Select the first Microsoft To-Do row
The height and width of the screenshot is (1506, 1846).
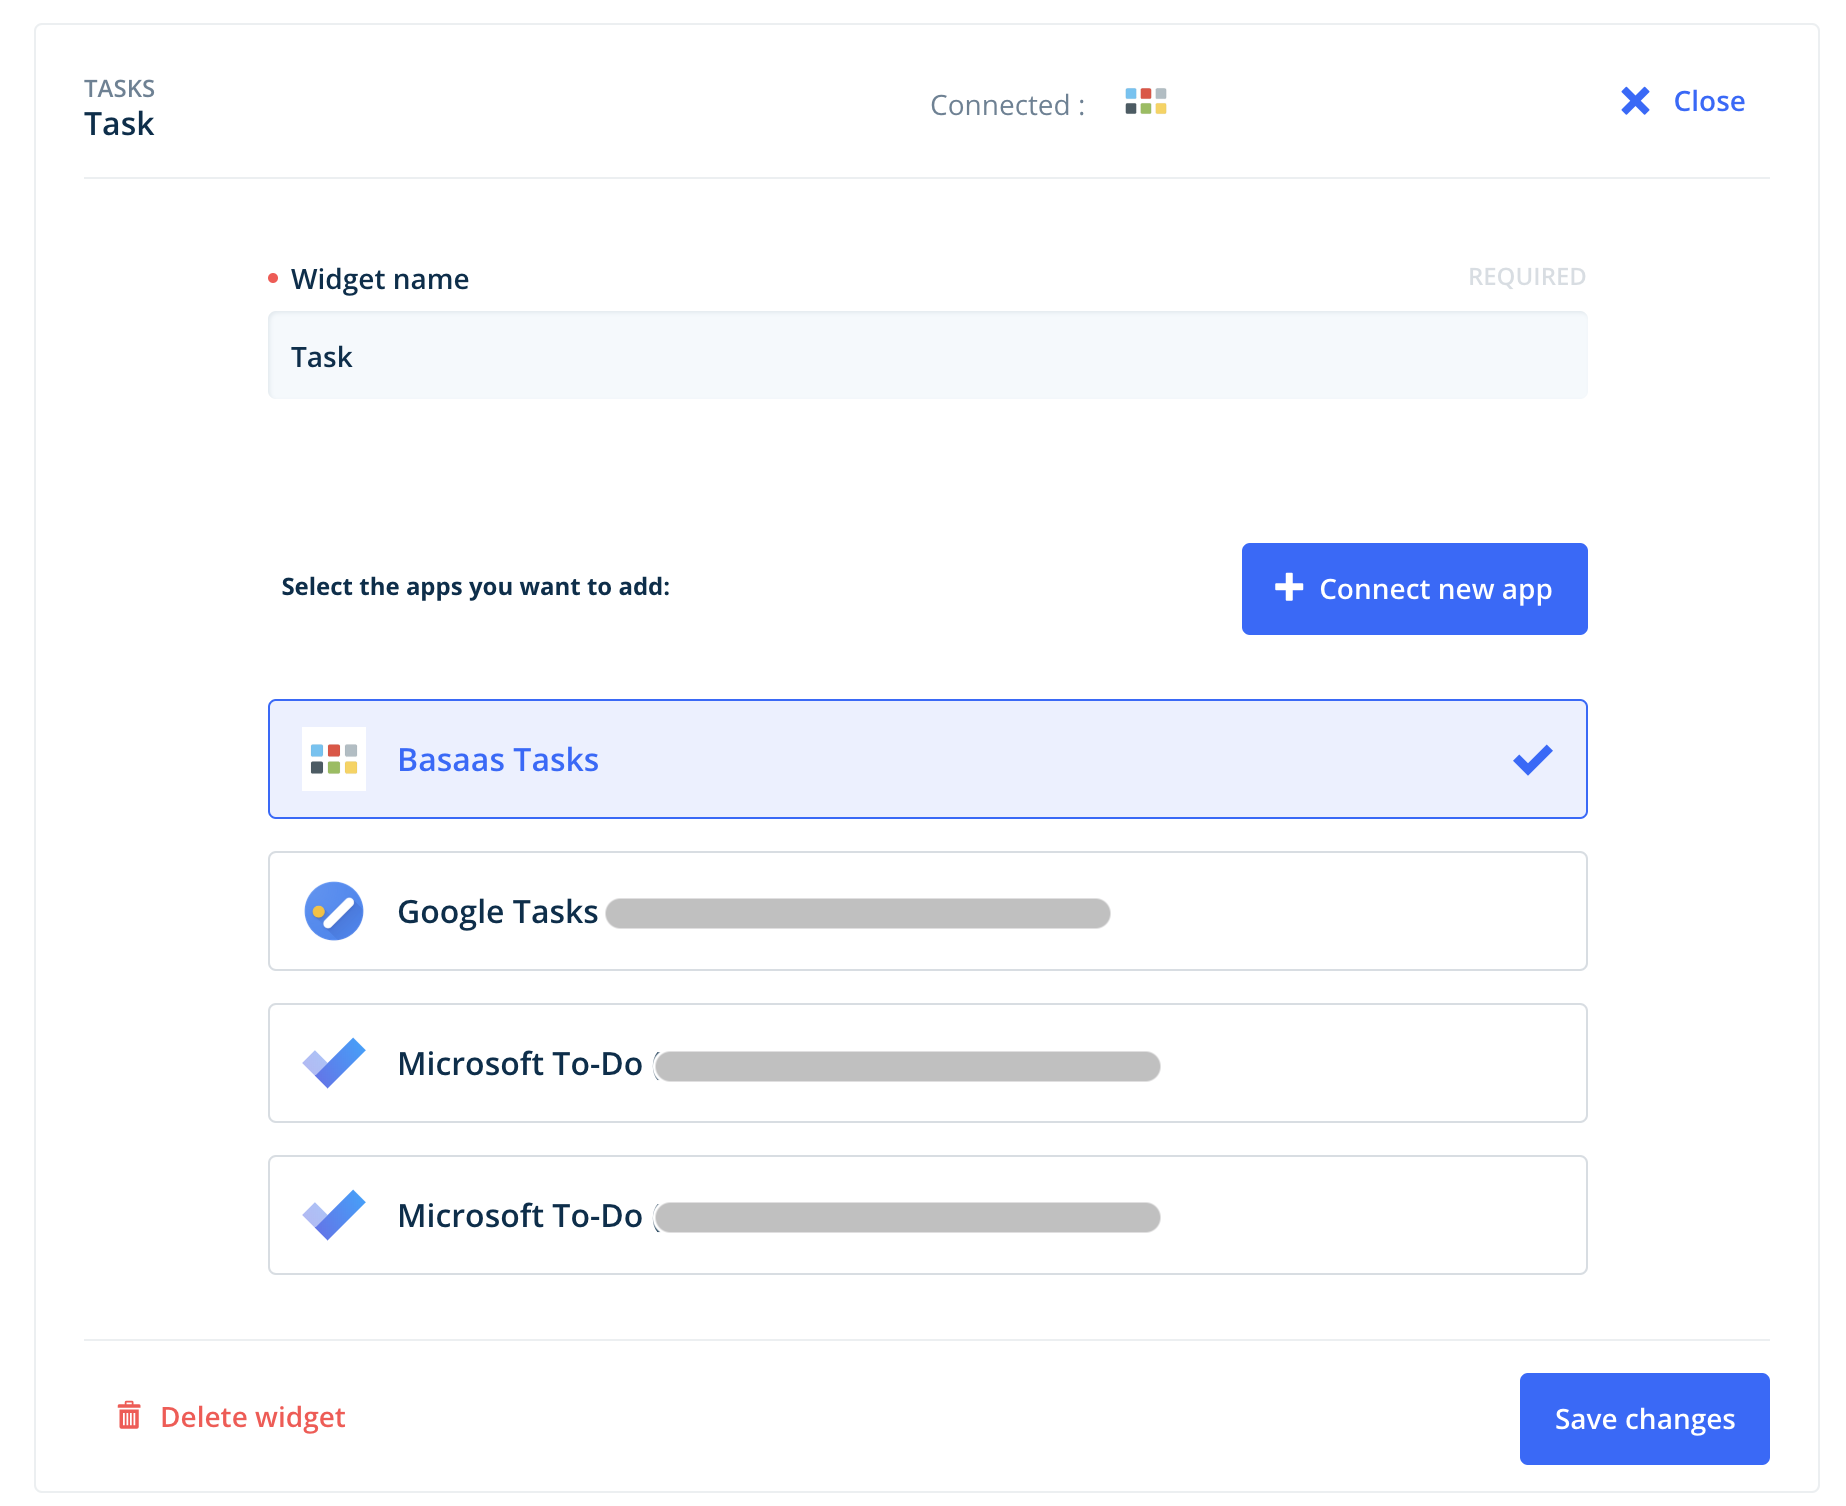[x=927, y=1063]
